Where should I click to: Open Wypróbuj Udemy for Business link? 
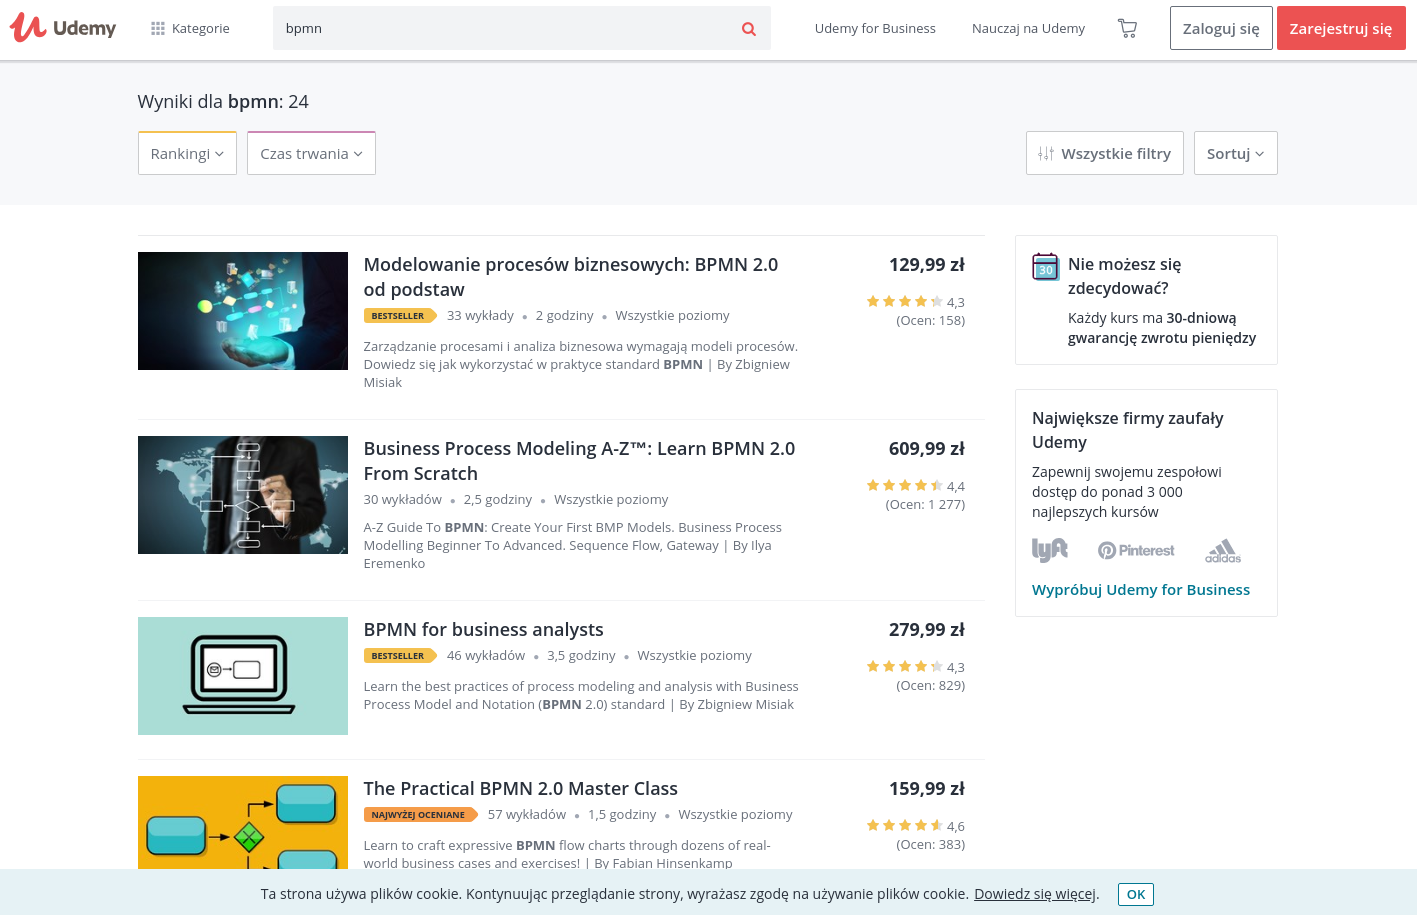[1141, 589]
